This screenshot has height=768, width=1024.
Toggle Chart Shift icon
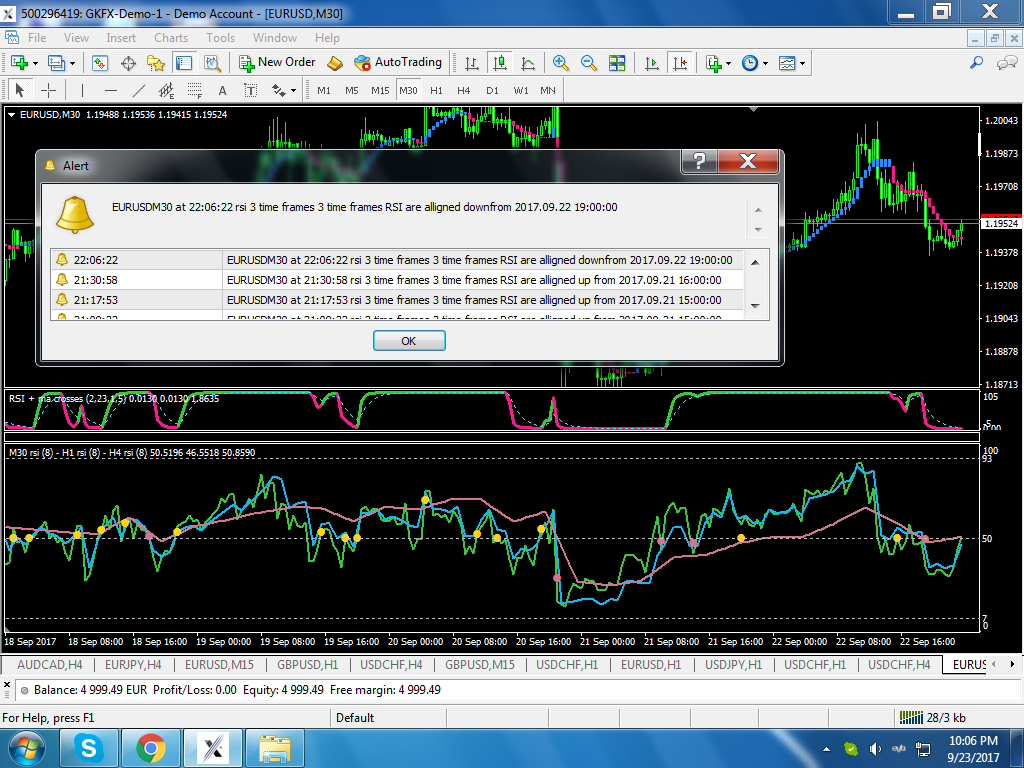click(680, 63)
